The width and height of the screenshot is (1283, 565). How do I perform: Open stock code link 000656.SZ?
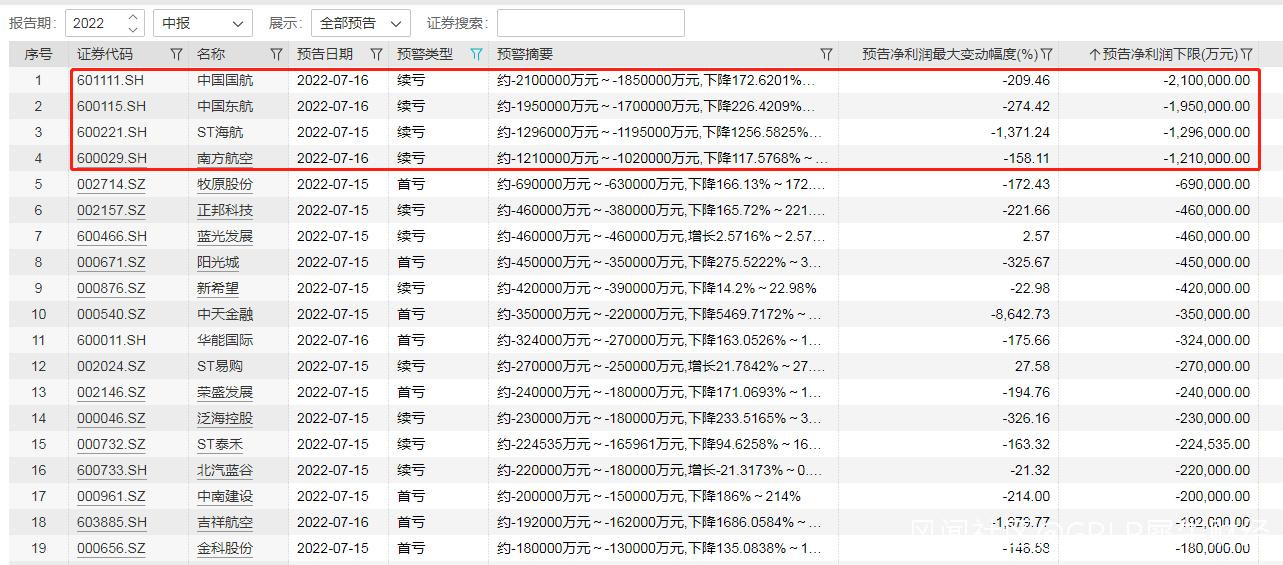click(x=111, y=548)
